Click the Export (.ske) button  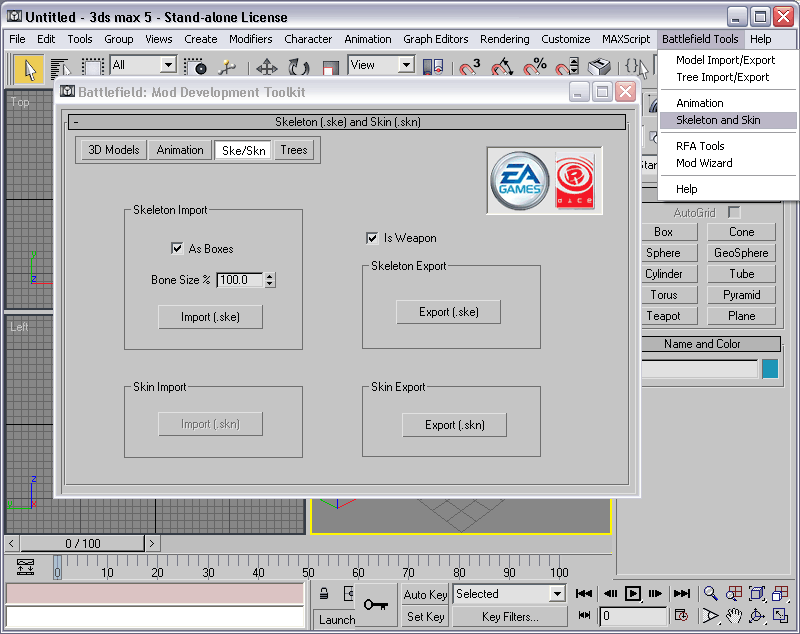[448, 312]
